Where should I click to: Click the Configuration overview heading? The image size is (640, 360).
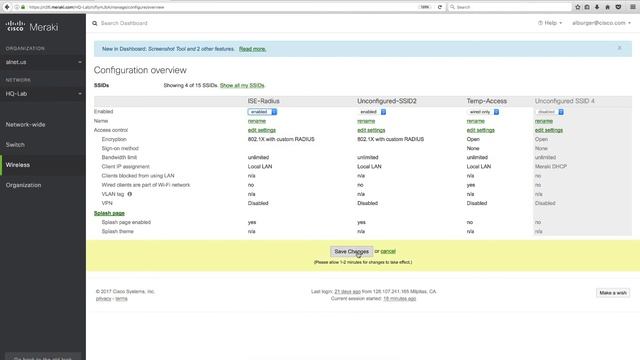coord(140,70)
